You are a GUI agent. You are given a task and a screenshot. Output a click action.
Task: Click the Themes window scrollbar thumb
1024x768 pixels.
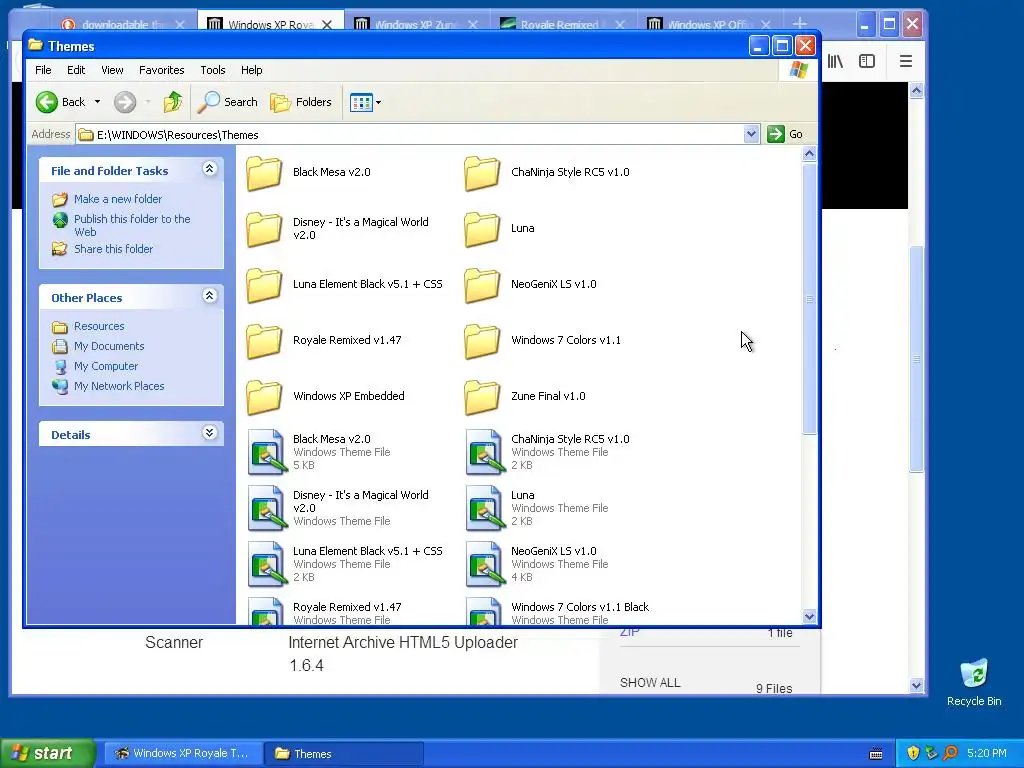(809, 298)
